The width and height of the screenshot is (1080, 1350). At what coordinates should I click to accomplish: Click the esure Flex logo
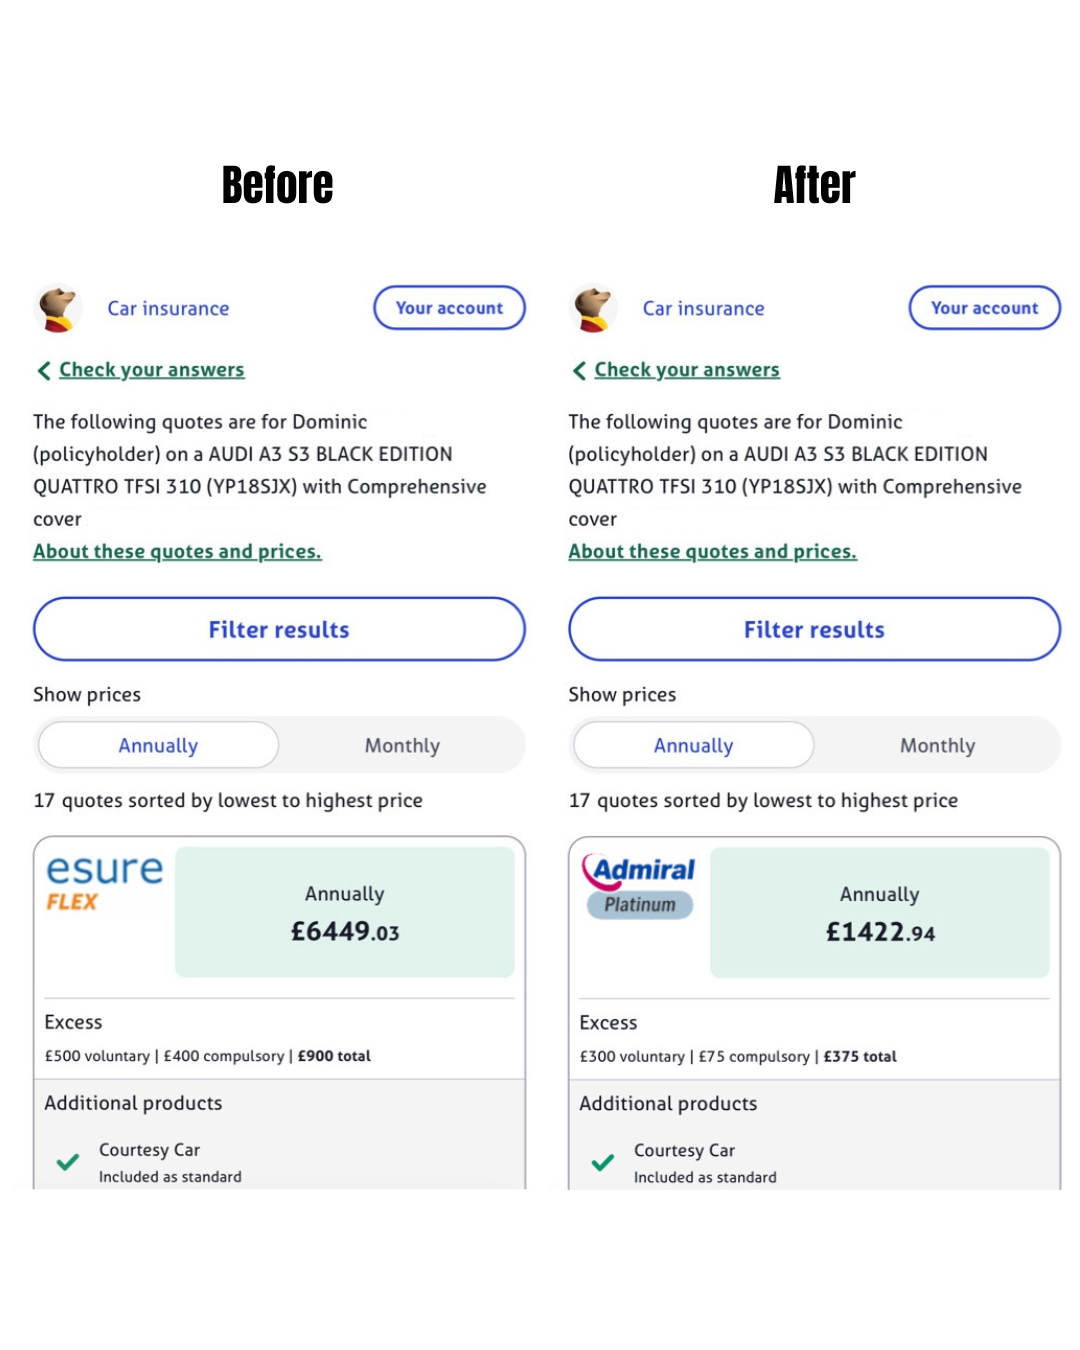point(104,883)
